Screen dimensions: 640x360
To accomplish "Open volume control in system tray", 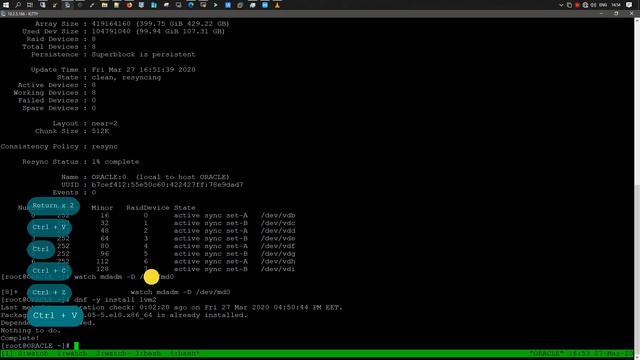I will tap(593, 5).
